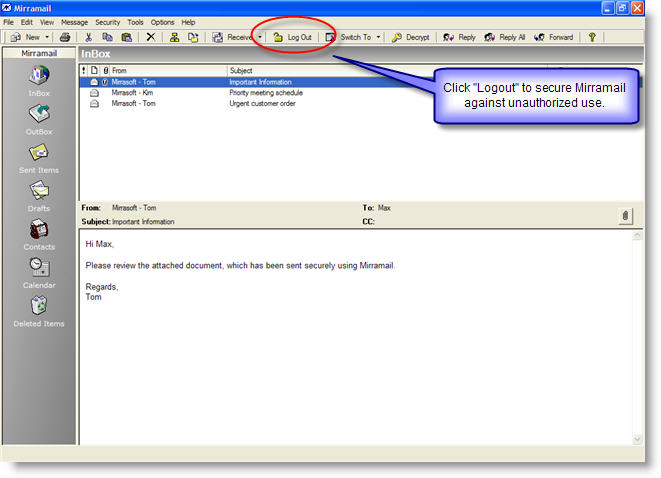Open Deleted Items in sidebar
661x478 pixels.
coord(39,312)
